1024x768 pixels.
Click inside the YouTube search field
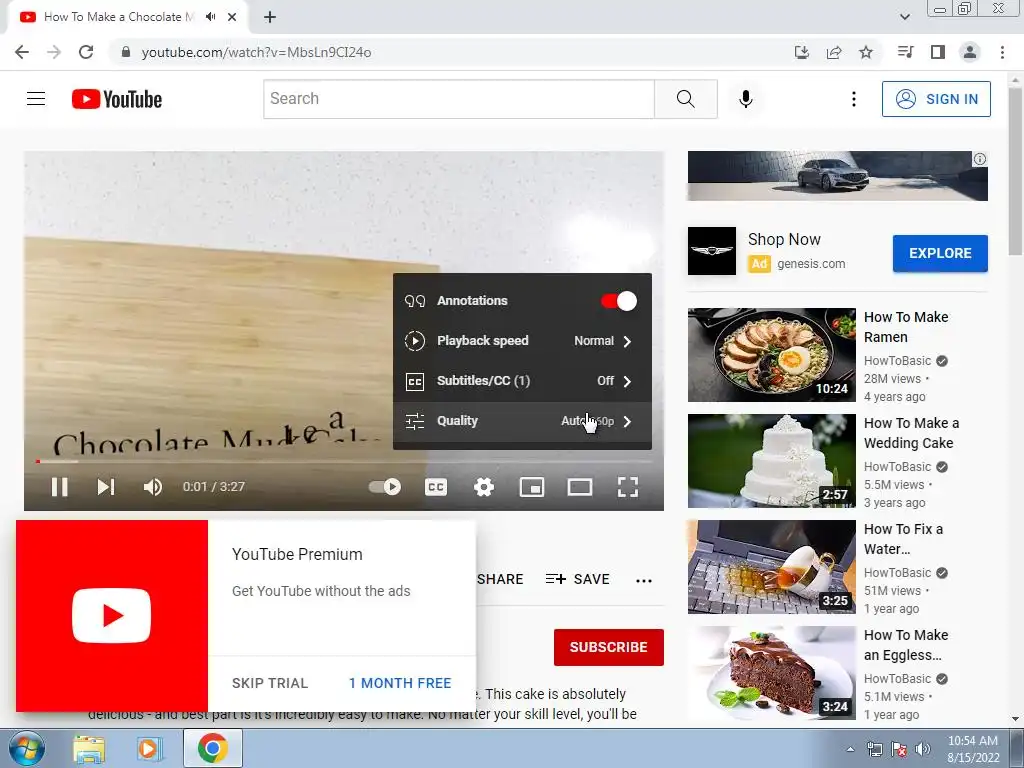(x=459, y=99)
